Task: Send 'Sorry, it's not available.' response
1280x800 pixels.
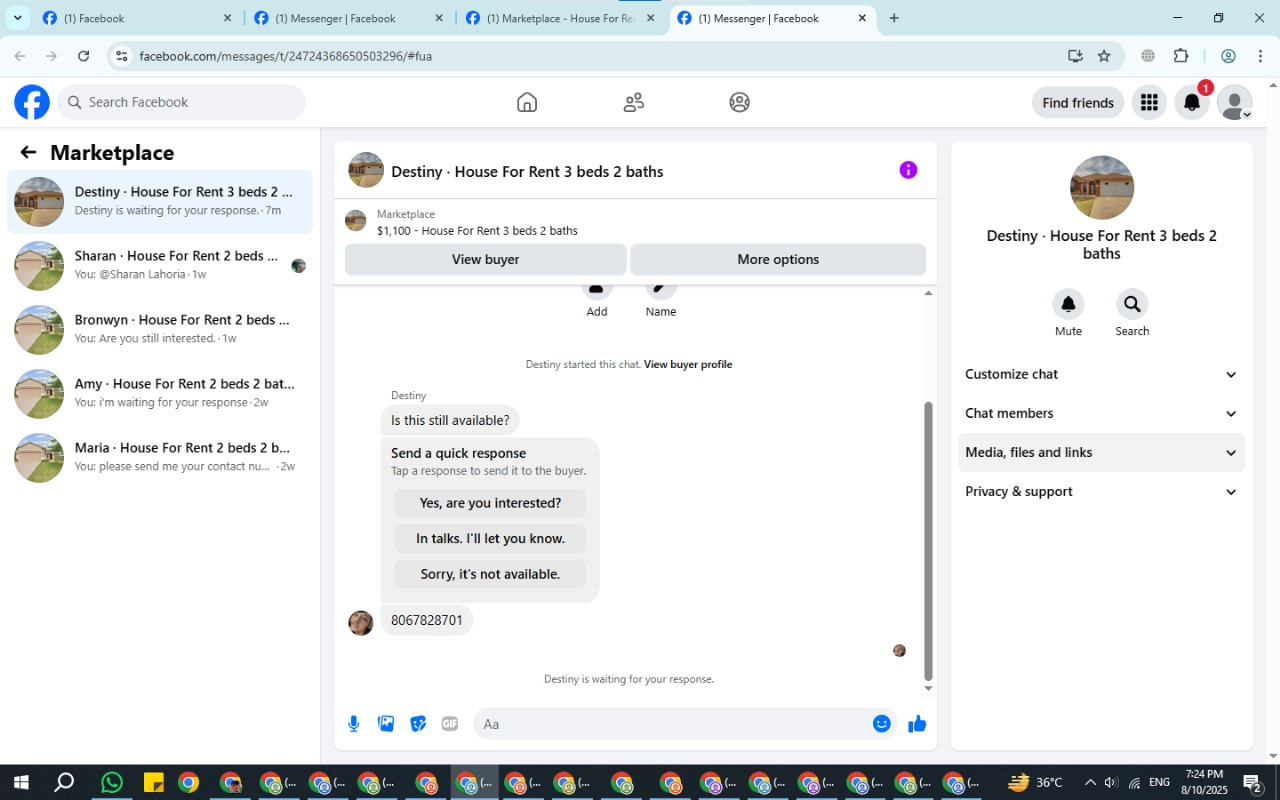Action: (x=490, y=574)
